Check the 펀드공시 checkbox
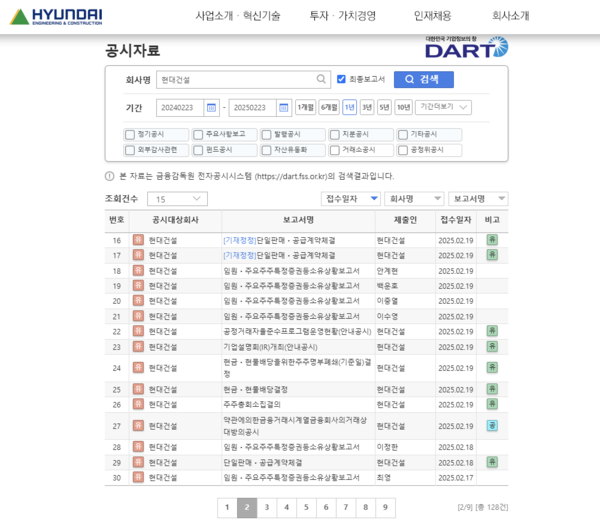Screen dimensions: 600x523 pyautogui.click(x=198, y=150)
